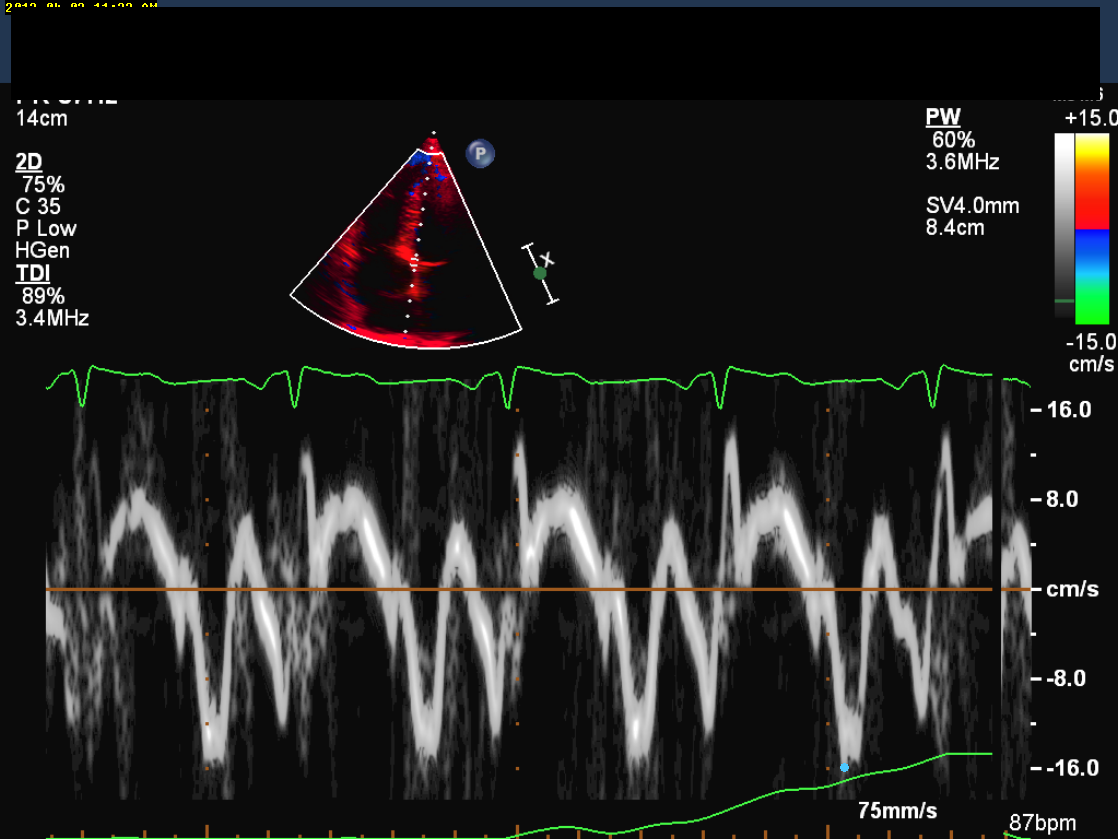Click the grayscale map bar
Screen dimensions: 1118x839
[1064, 220]
